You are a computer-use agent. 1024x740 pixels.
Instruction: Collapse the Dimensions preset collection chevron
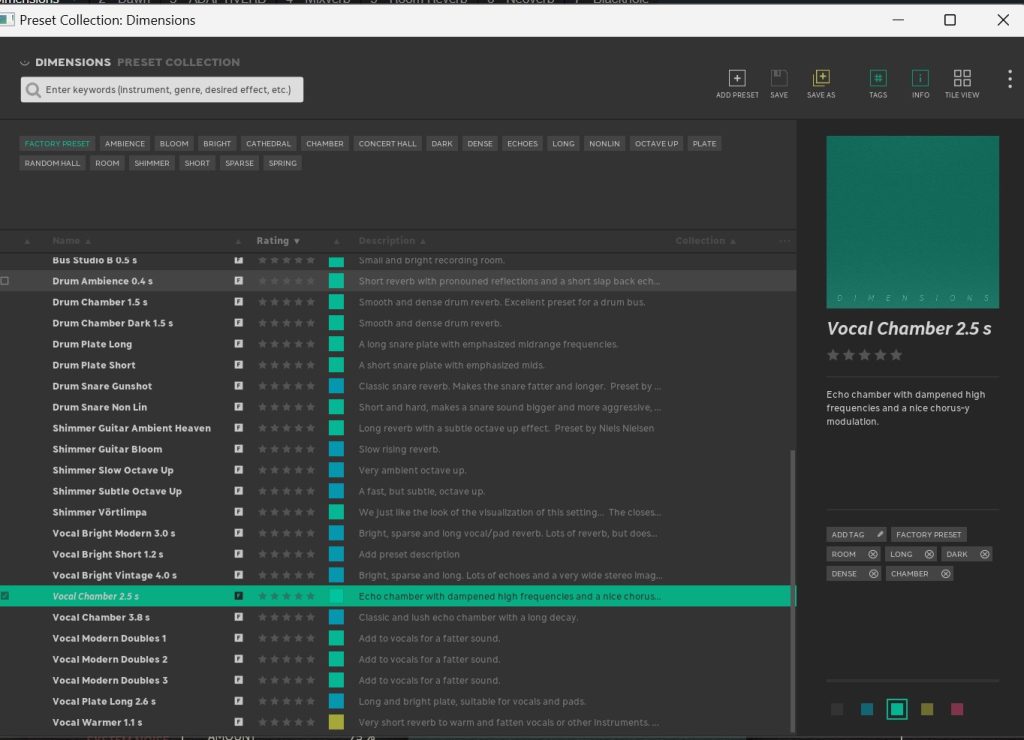(25, 62)
